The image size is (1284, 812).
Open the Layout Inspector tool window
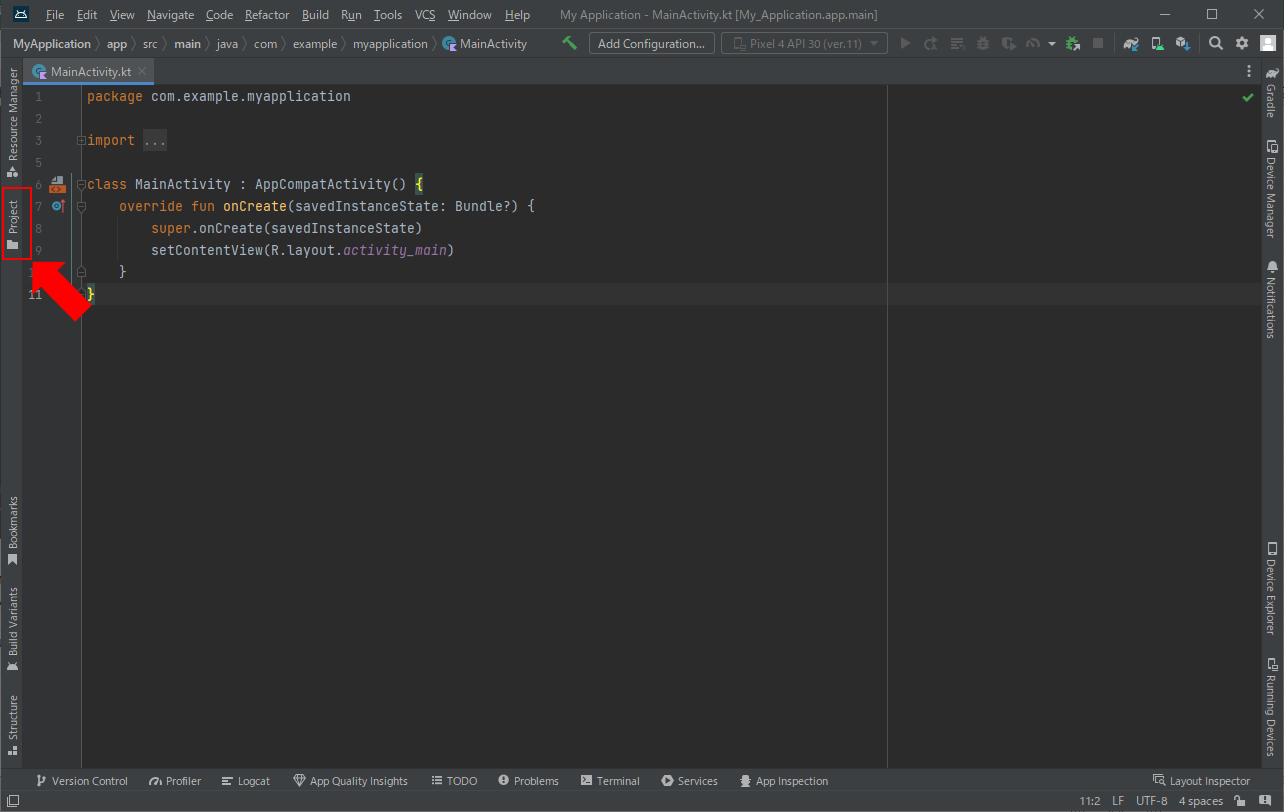click(1202, 781)
